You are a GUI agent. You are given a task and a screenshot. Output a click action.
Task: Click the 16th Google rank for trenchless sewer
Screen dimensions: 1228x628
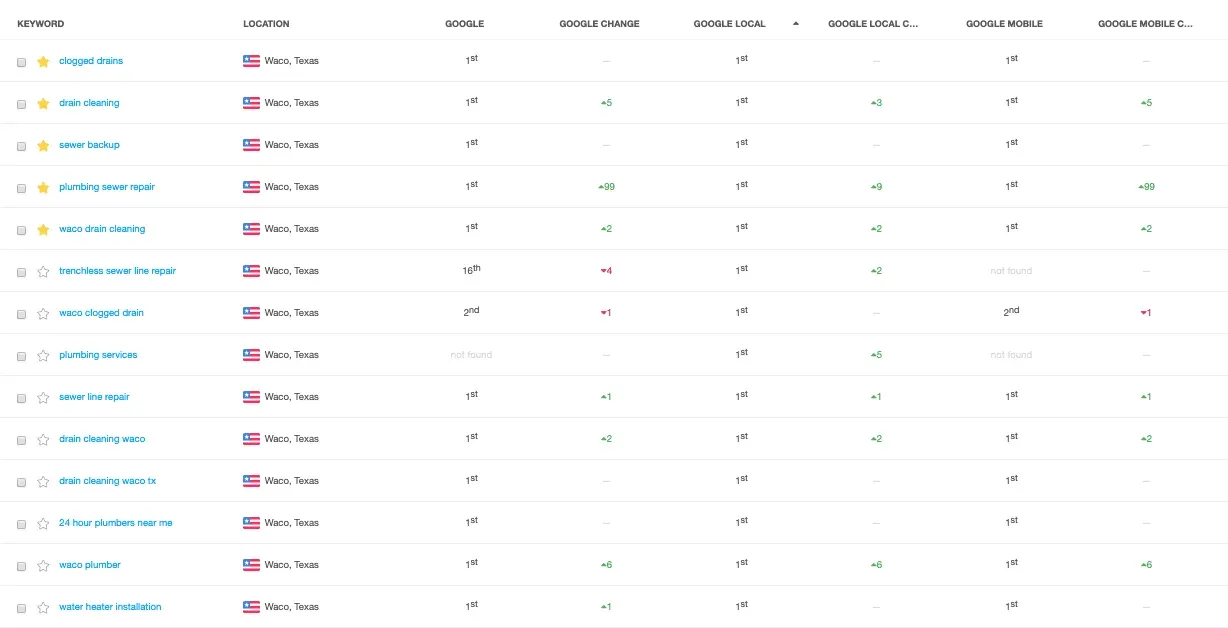[x=472, y=270]
